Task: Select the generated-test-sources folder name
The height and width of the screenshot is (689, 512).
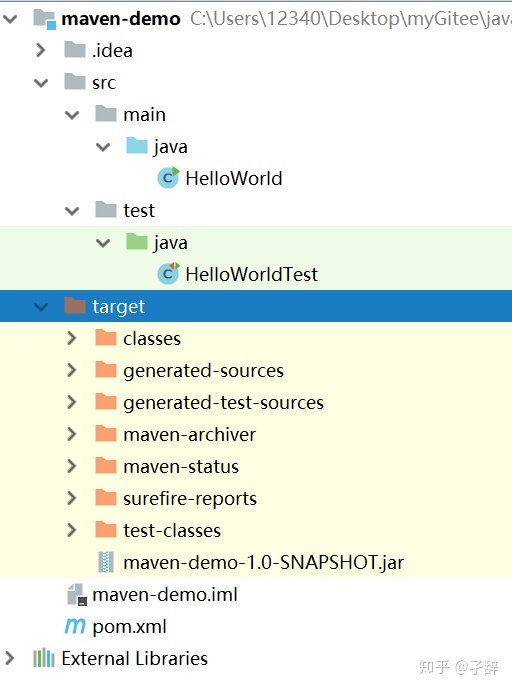Action: (223, 403)
